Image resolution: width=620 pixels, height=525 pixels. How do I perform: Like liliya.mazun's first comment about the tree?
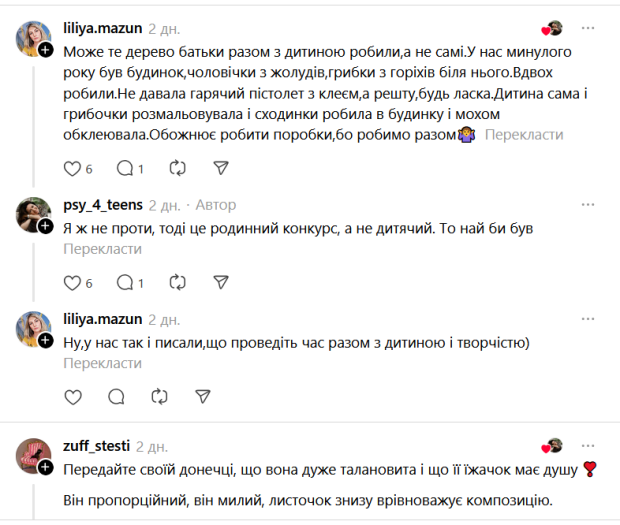tap(72, 168)
